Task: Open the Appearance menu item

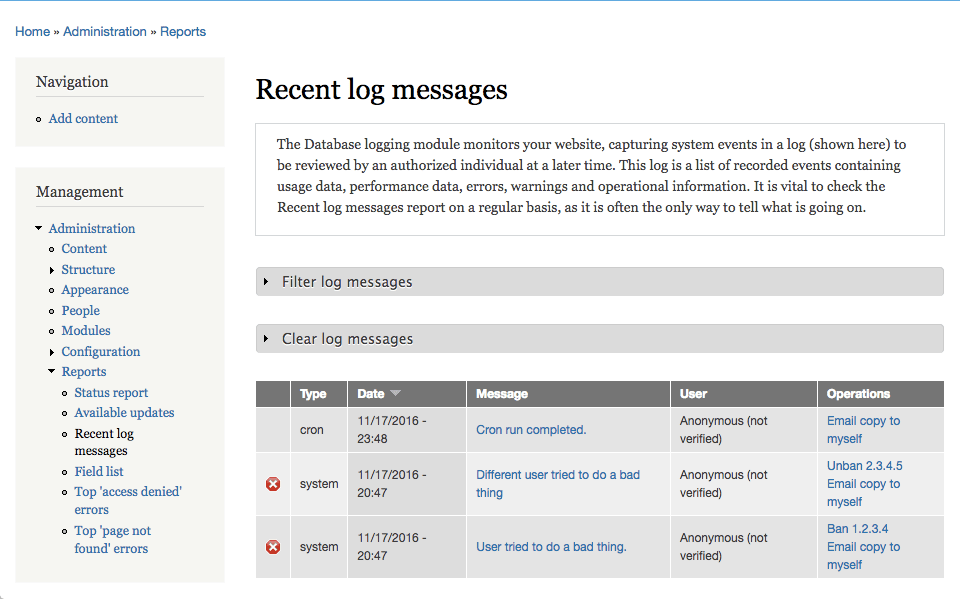Action: [95, 290]
